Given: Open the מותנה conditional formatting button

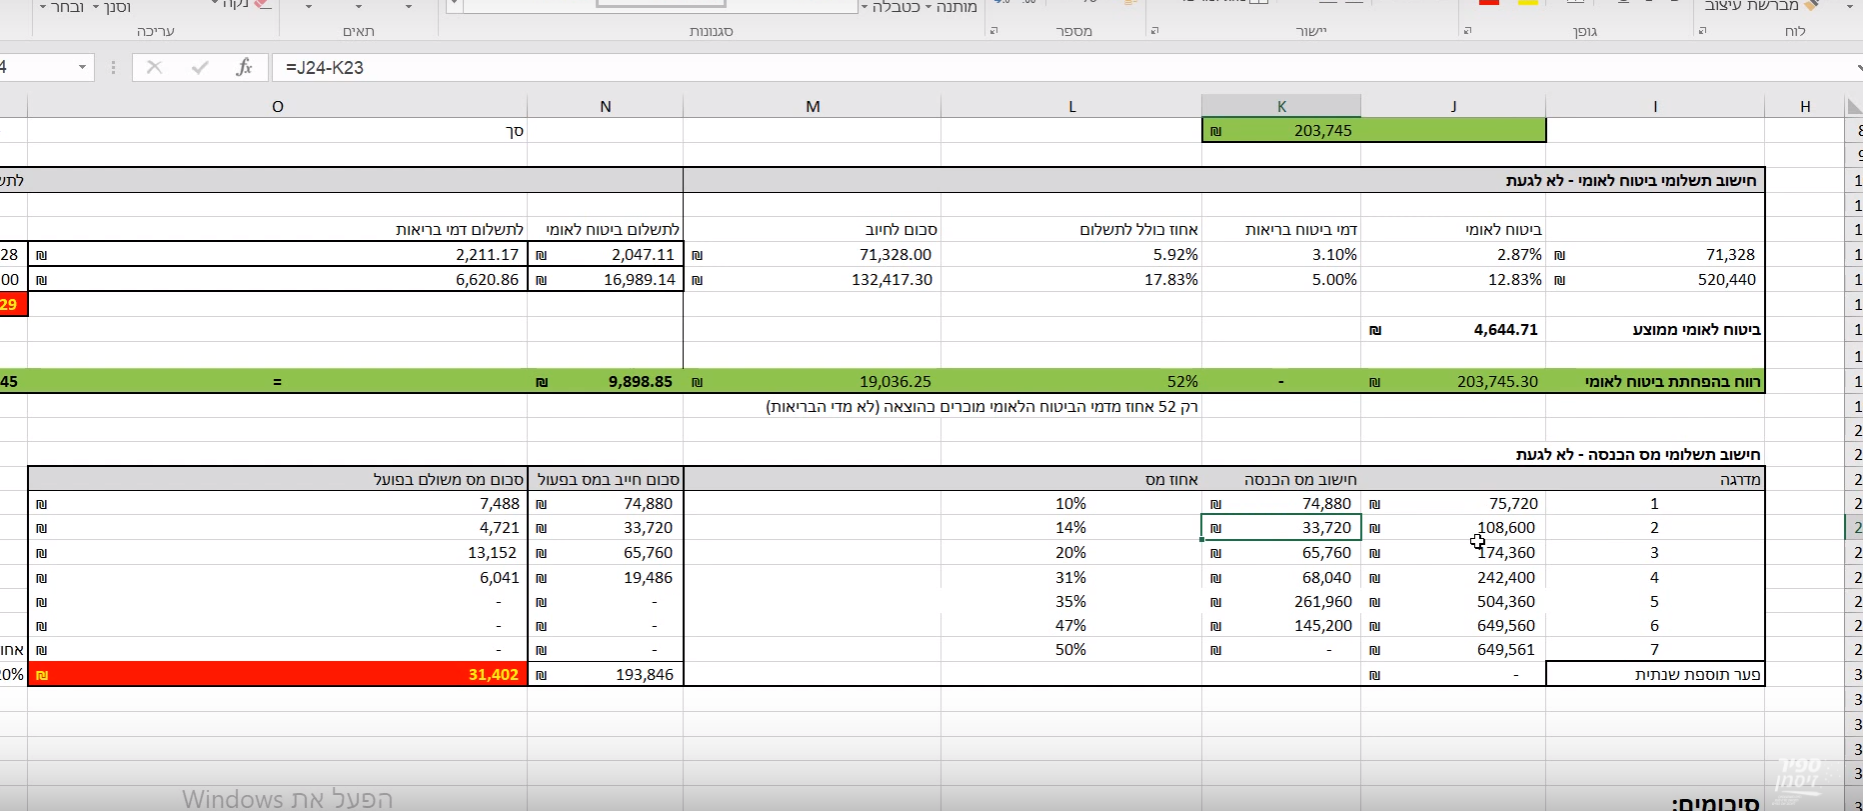Looking at the screenshot, I should tap(957, 7).
